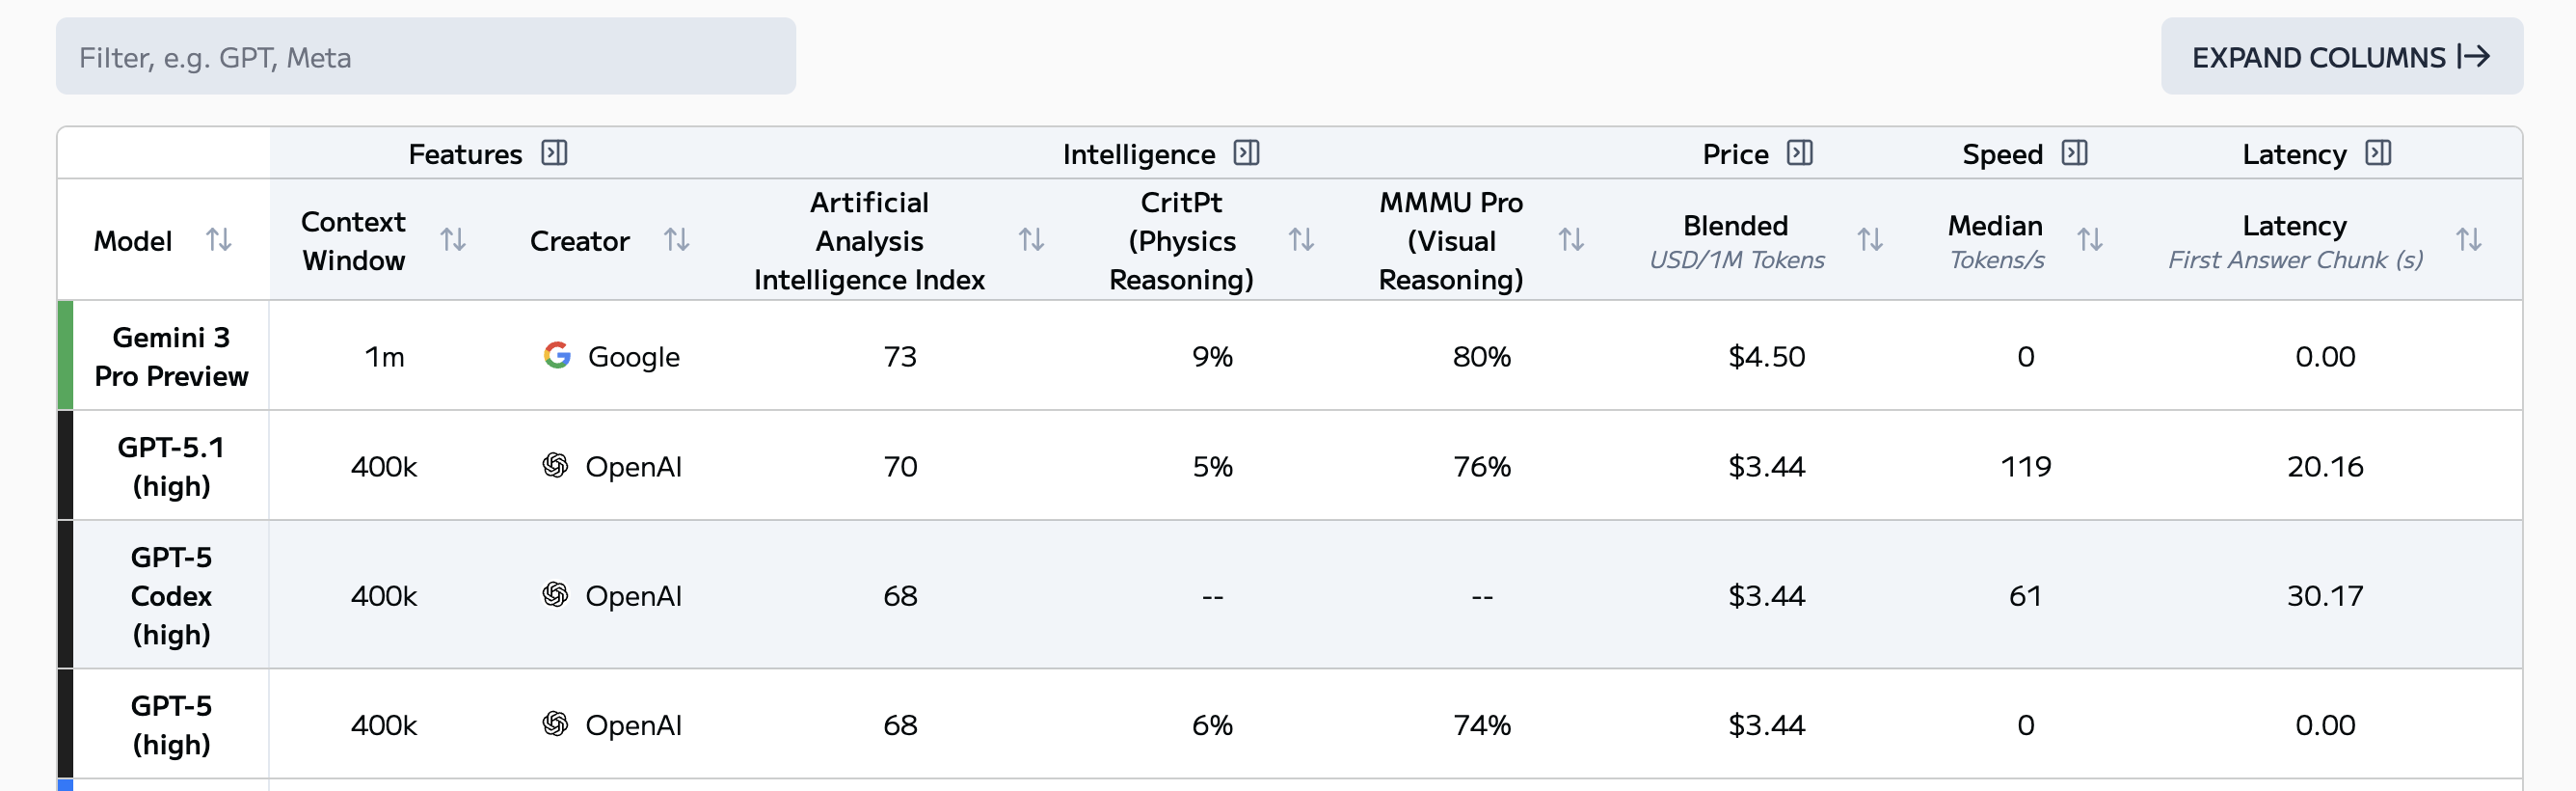Sort by CritPt Physics Reasoning
Viewport: 2576px width, 791px height.
[x=1301, y=240]
